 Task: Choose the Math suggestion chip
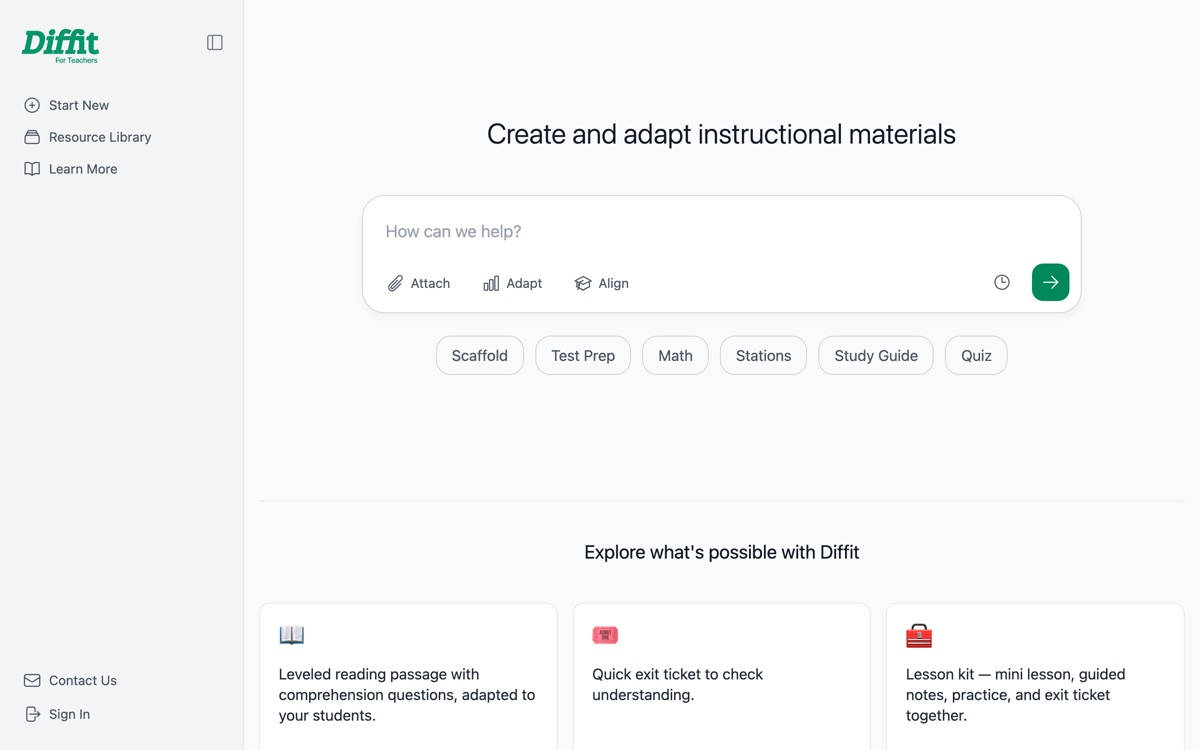675,355
